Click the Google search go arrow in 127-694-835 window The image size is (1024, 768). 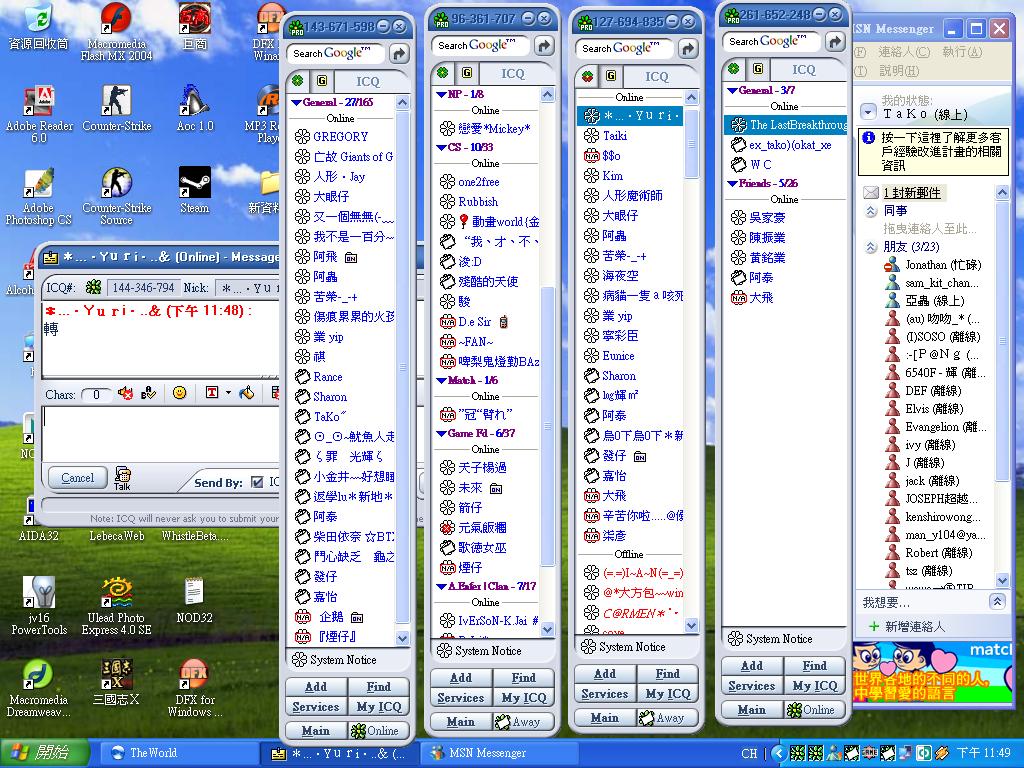[x=688, y=48]
